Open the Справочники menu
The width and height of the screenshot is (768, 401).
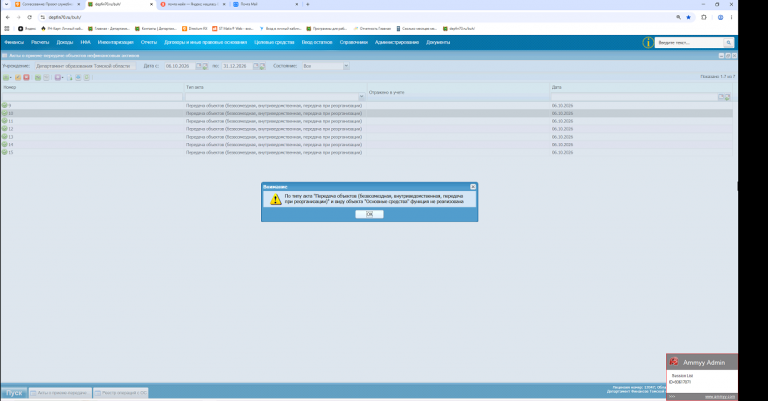354,42
